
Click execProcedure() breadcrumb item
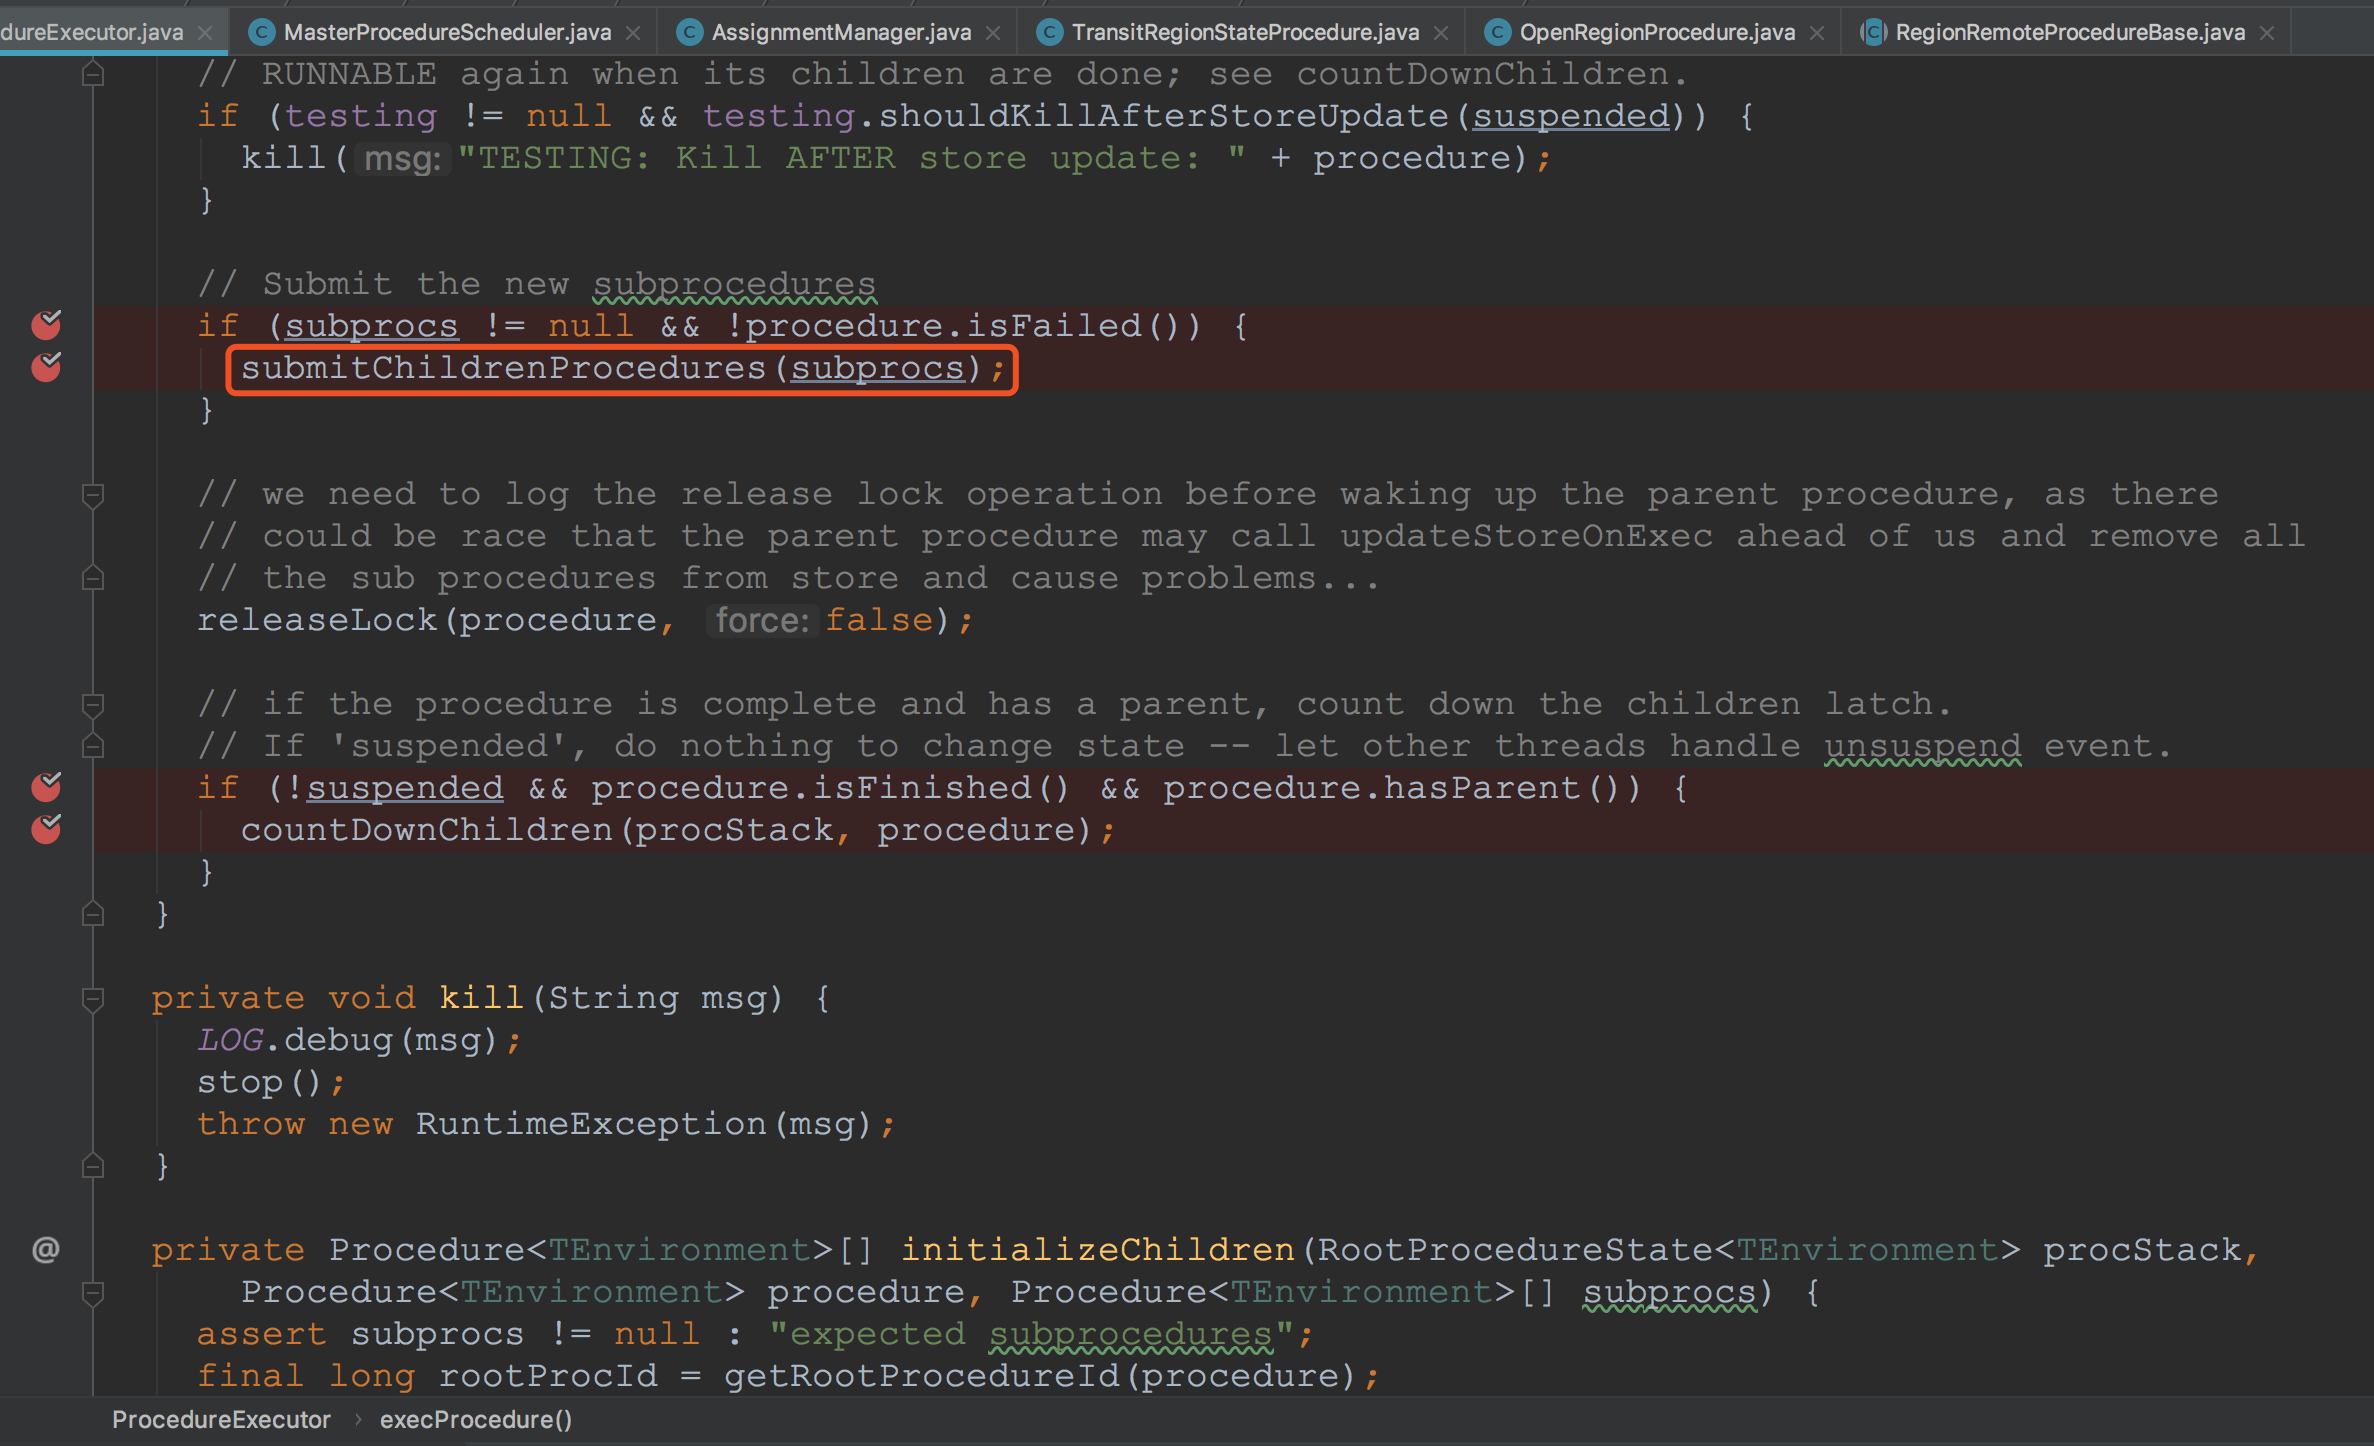click(x=475, y=1420)
